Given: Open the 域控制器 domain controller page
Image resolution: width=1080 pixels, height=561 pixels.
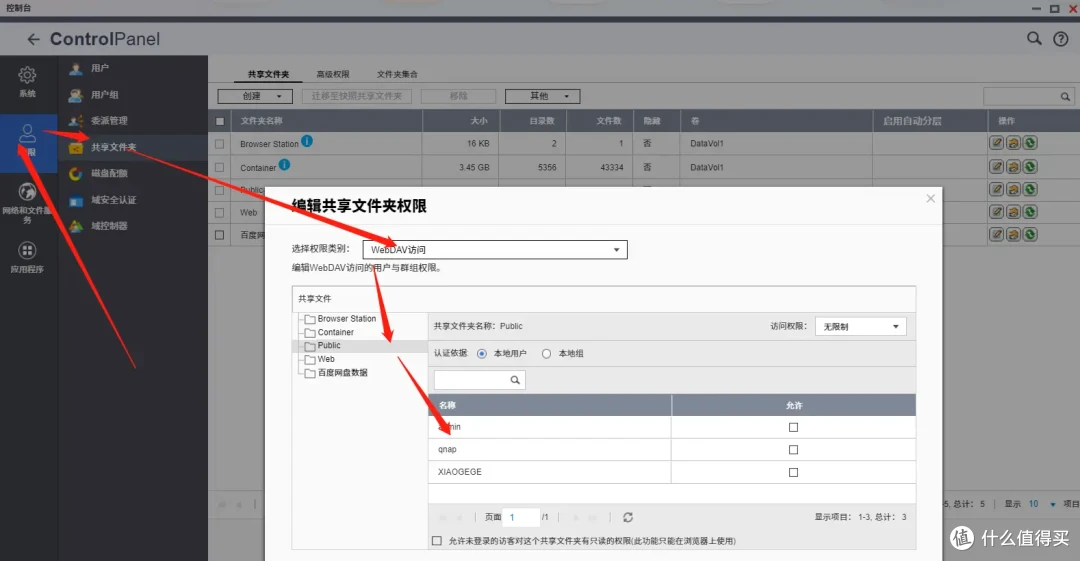Looking at the screenshot, I should 109,226.
